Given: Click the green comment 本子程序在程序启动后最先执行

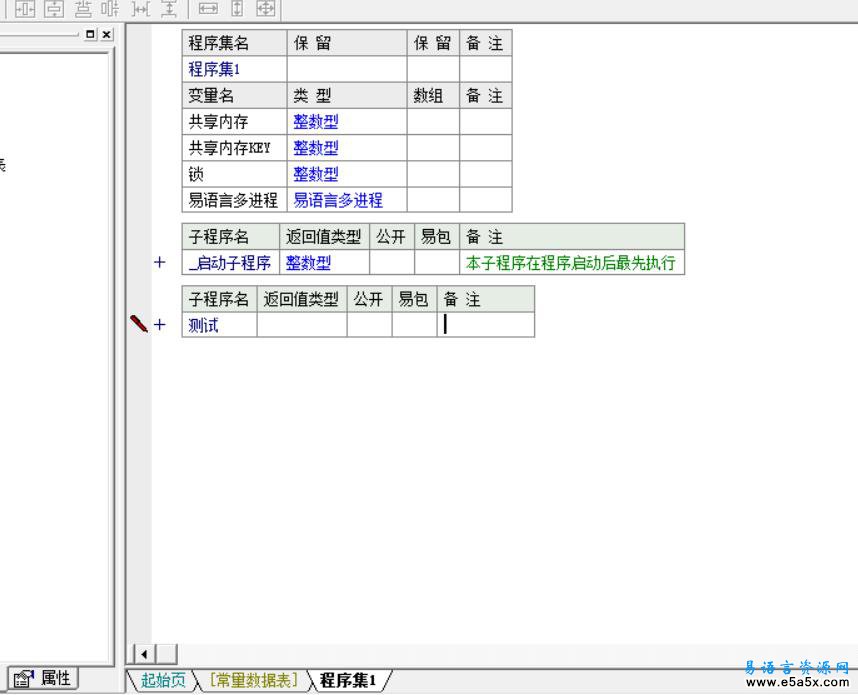Looking at the screenshot, I should (x=571, y=263).
